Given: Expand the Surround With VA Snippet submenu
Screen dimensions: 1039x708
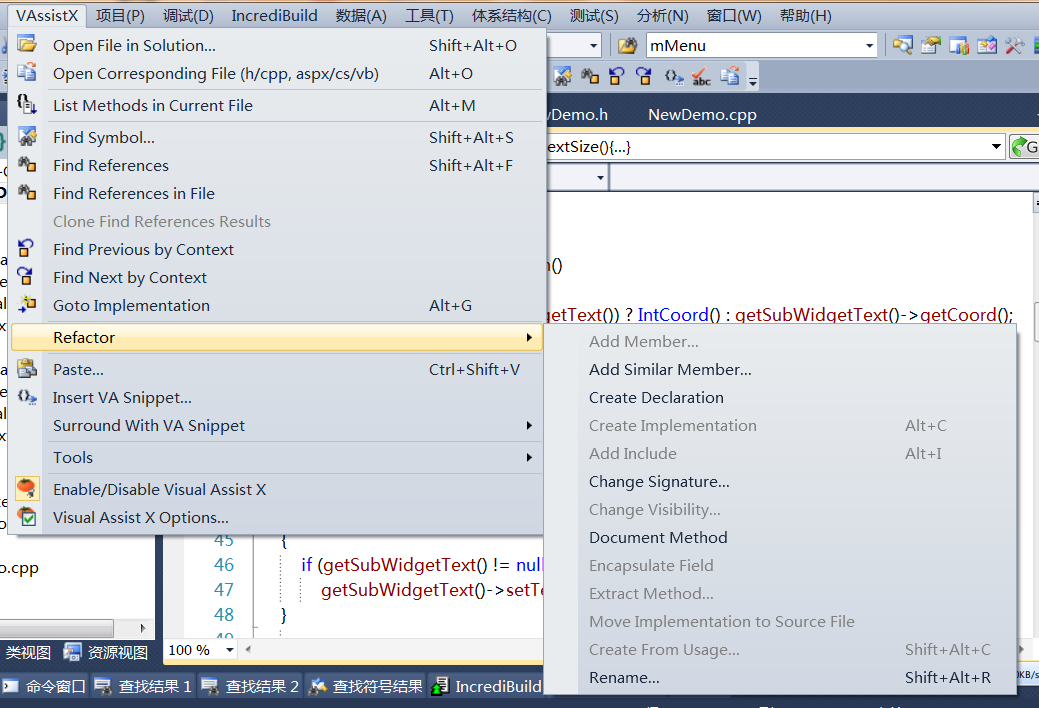Looking at the screenshot, I should 529,425.
